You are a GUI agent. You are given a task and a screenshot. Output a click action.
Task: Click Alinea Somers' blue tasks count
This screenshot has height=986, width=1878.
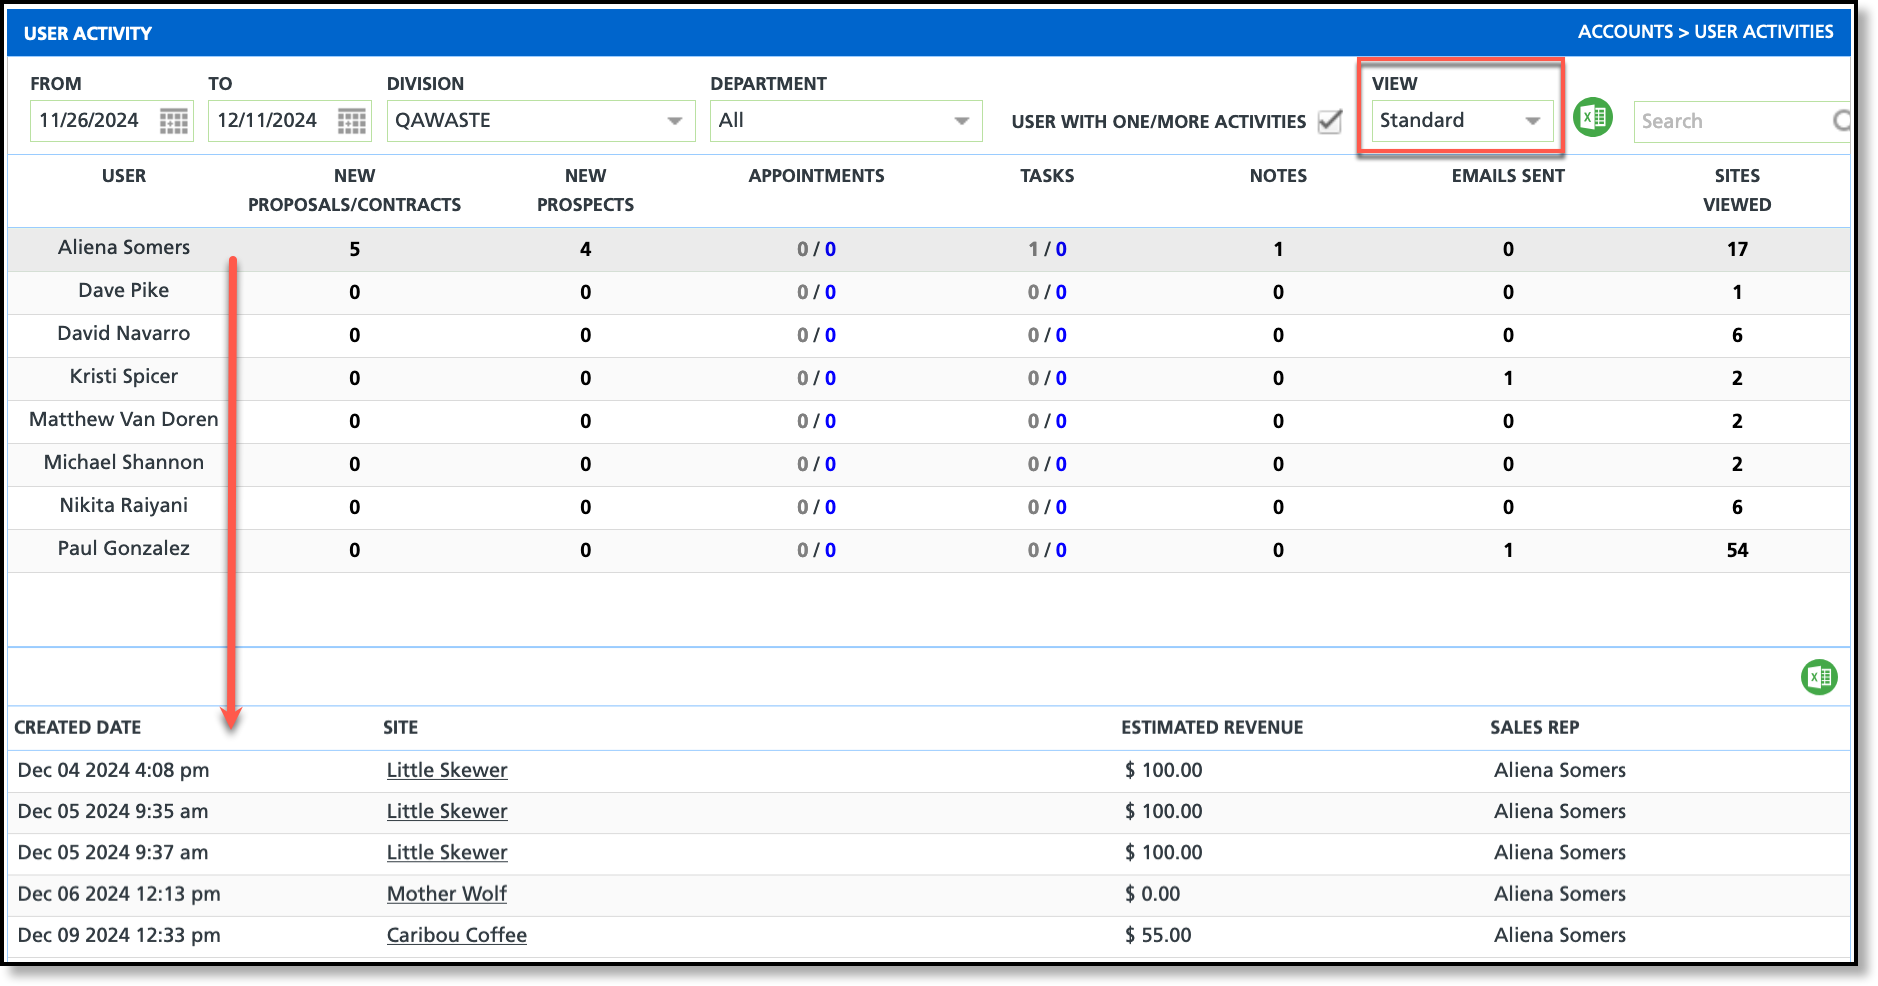(1061, 249)
